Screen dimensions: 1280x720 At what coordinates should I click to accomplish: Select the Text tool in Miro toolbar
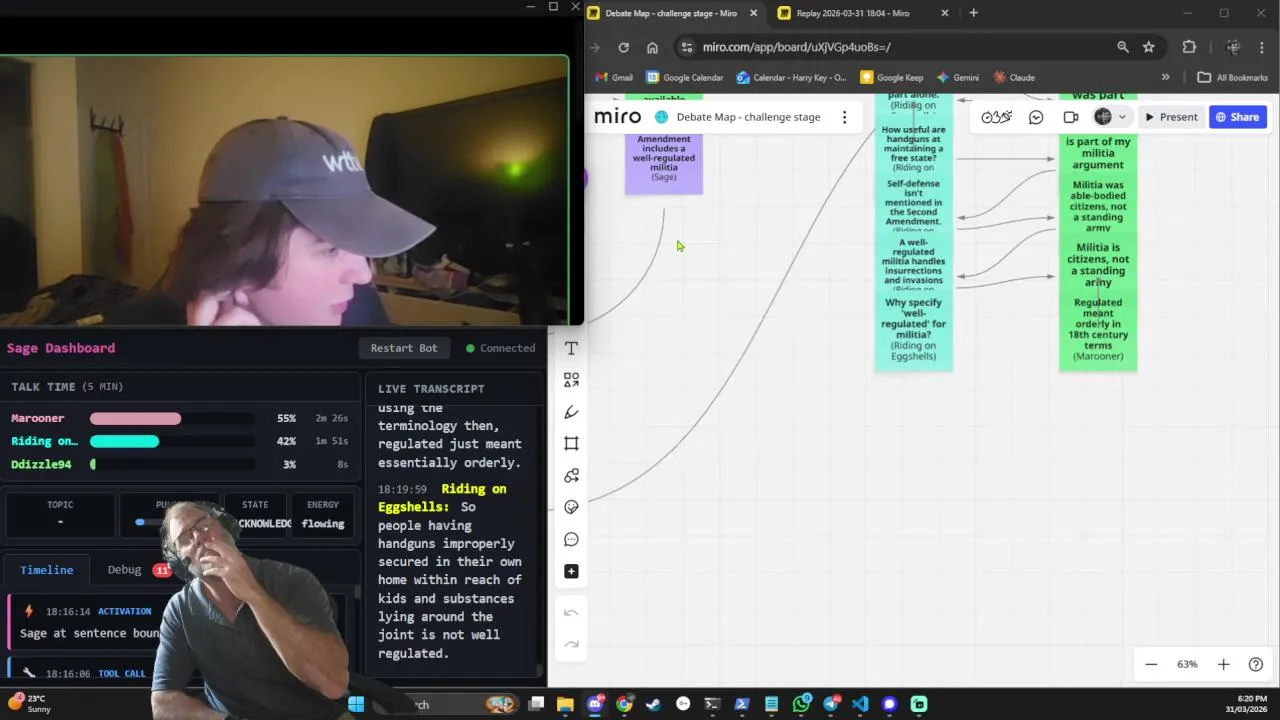pyautogui.click(x=571, y=348)
